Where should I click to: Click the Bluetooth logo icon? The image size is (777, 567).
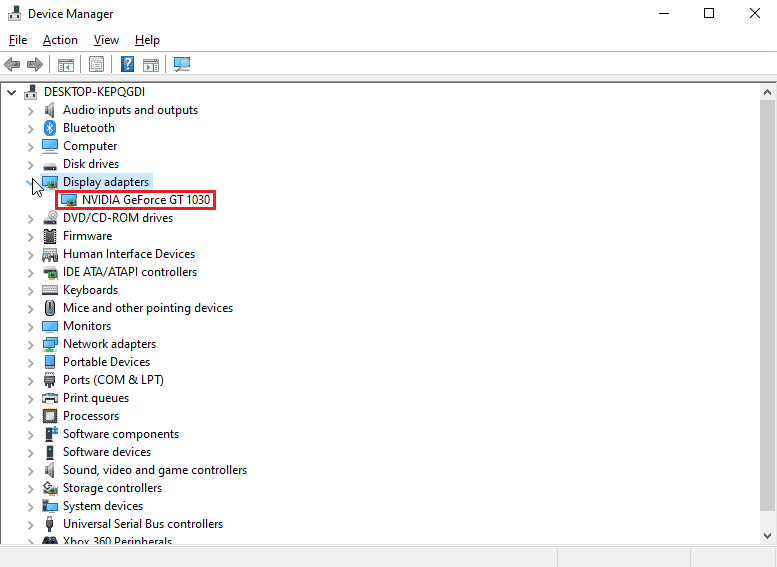pyautogui.click(x=50, y=128)
